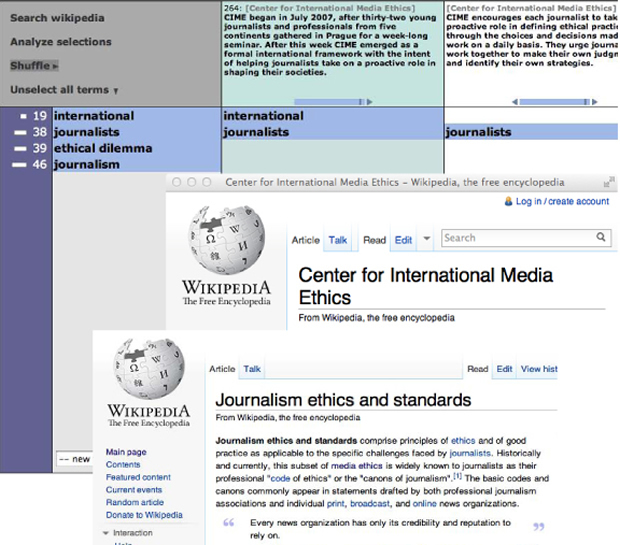Click the 'media ethics' link

click(x=357, y=466)
